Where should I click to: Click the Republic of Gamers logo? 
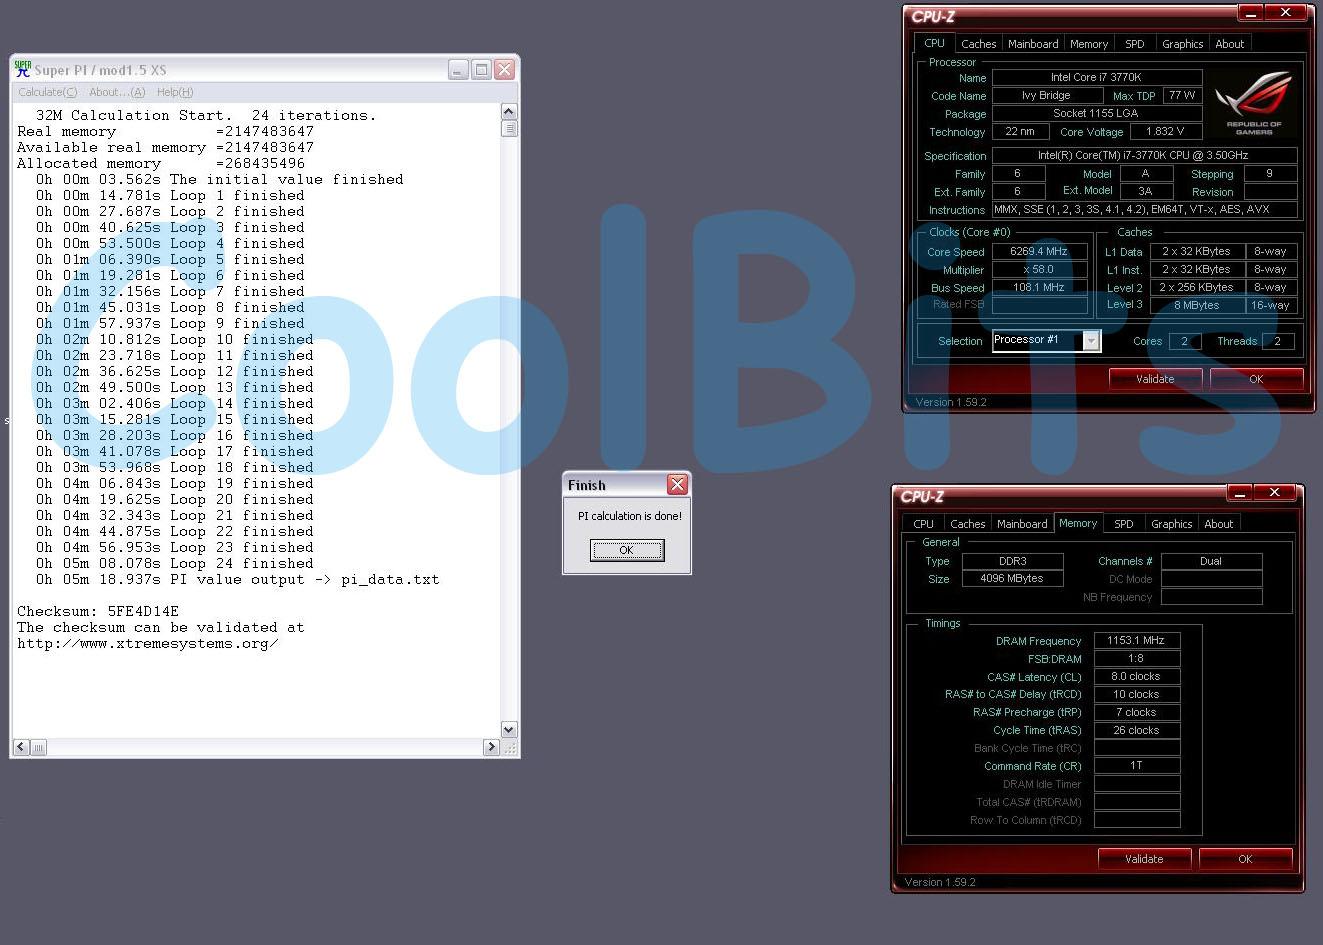1254,103
